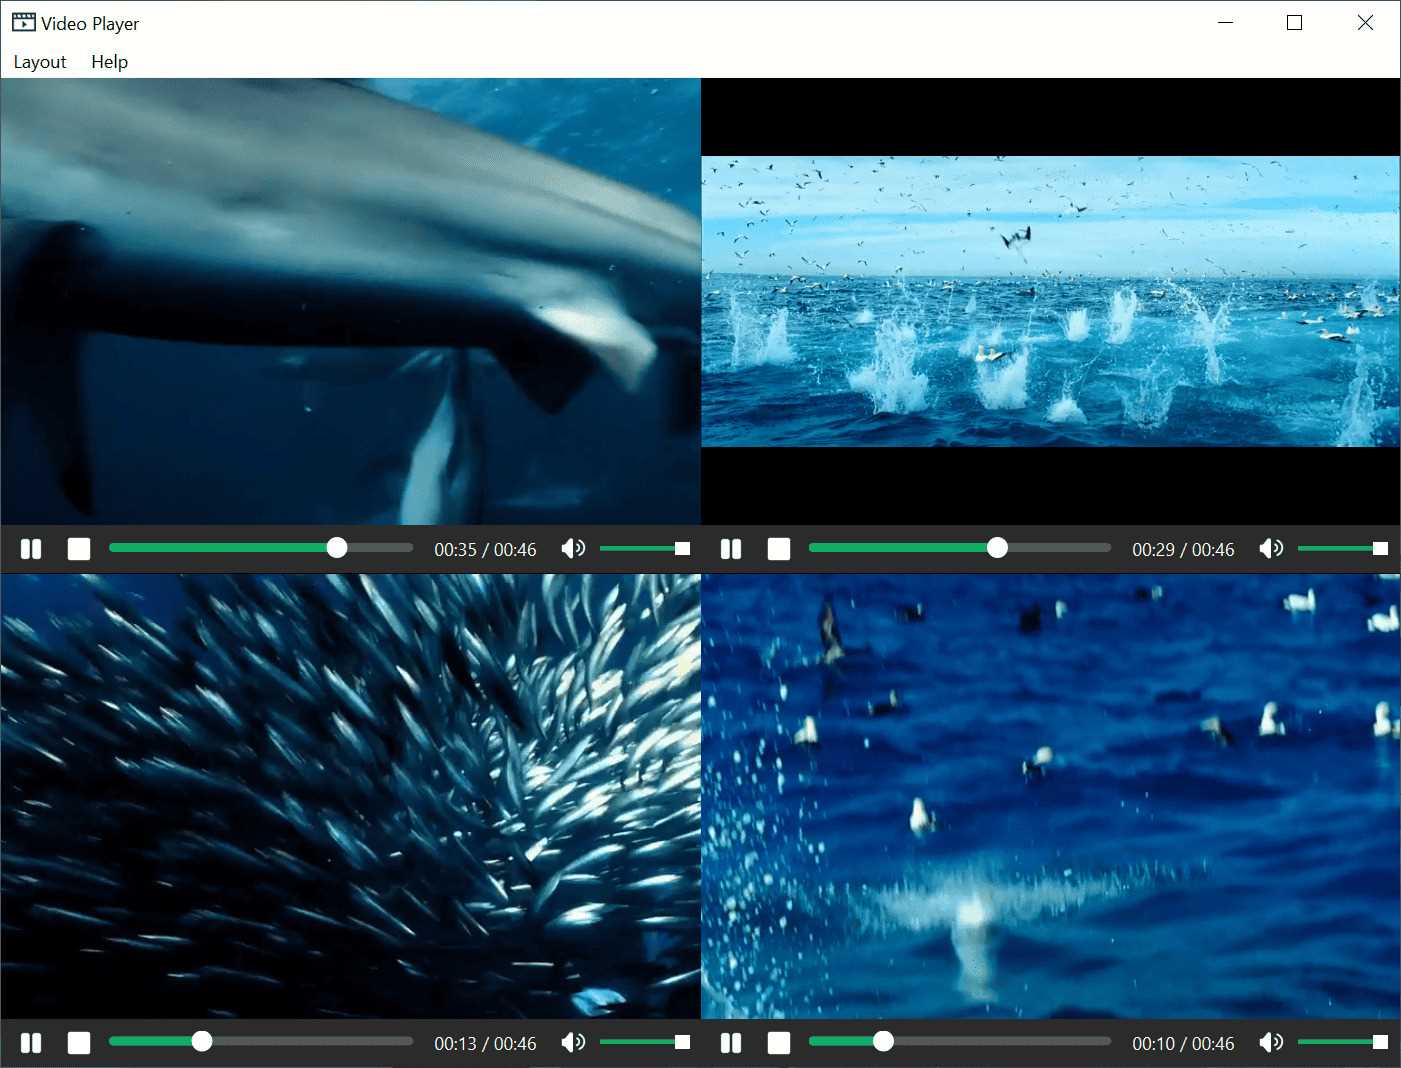The image size is (1401, 1068).
Task: Mute audio of the top-right video
Action: pyautogui.click(x=1271, y=548)
